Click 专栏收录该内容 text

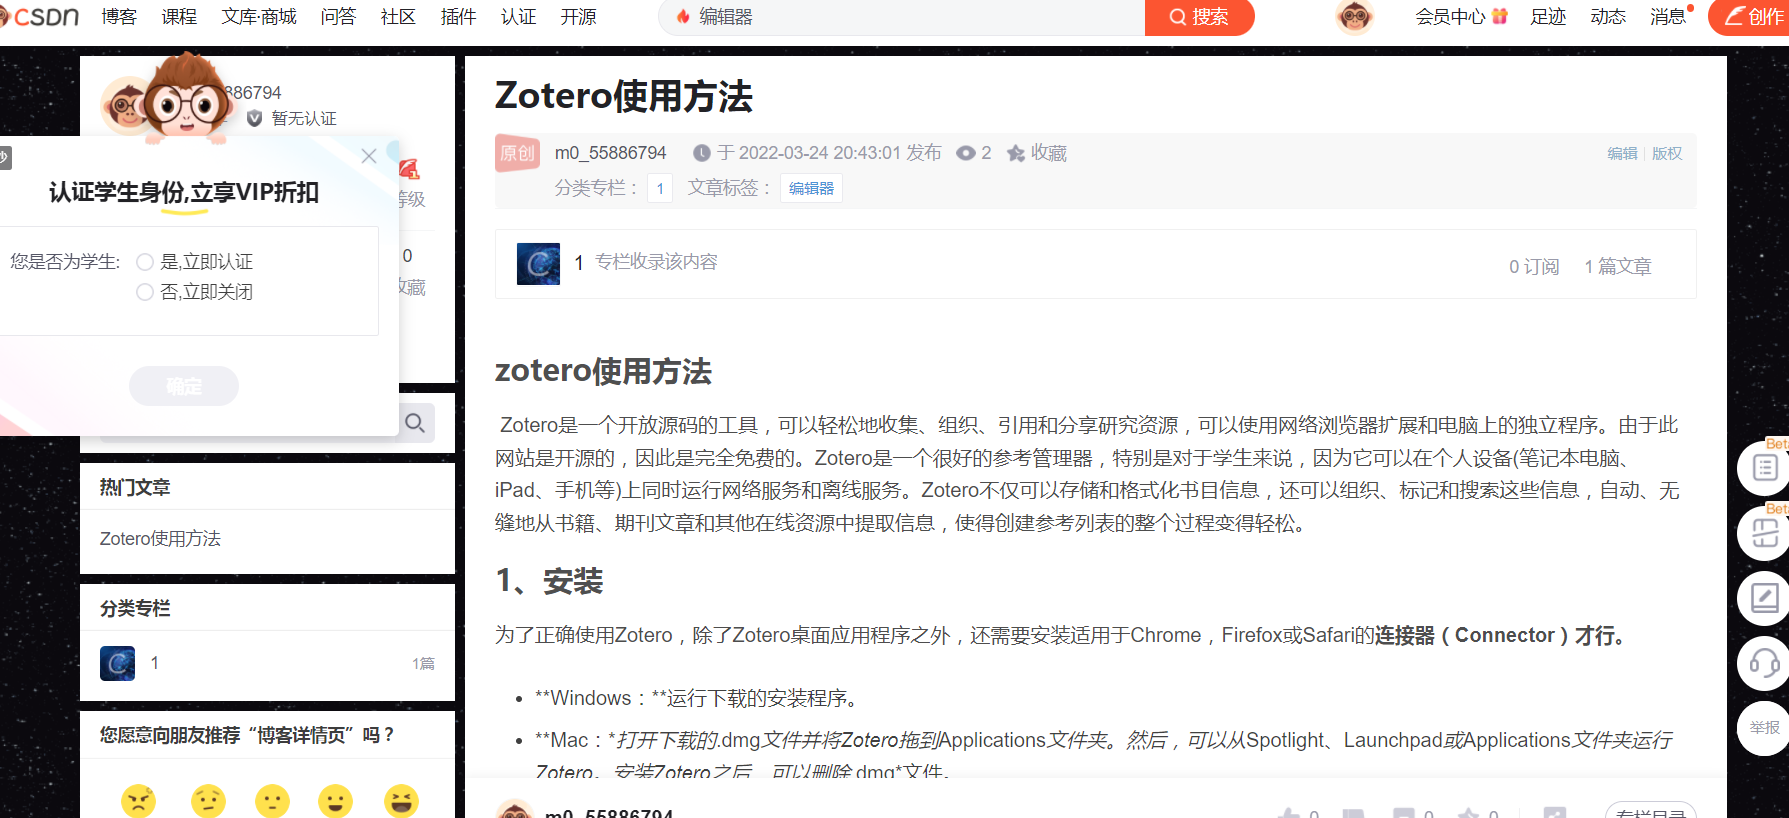(x=656, y=262)
